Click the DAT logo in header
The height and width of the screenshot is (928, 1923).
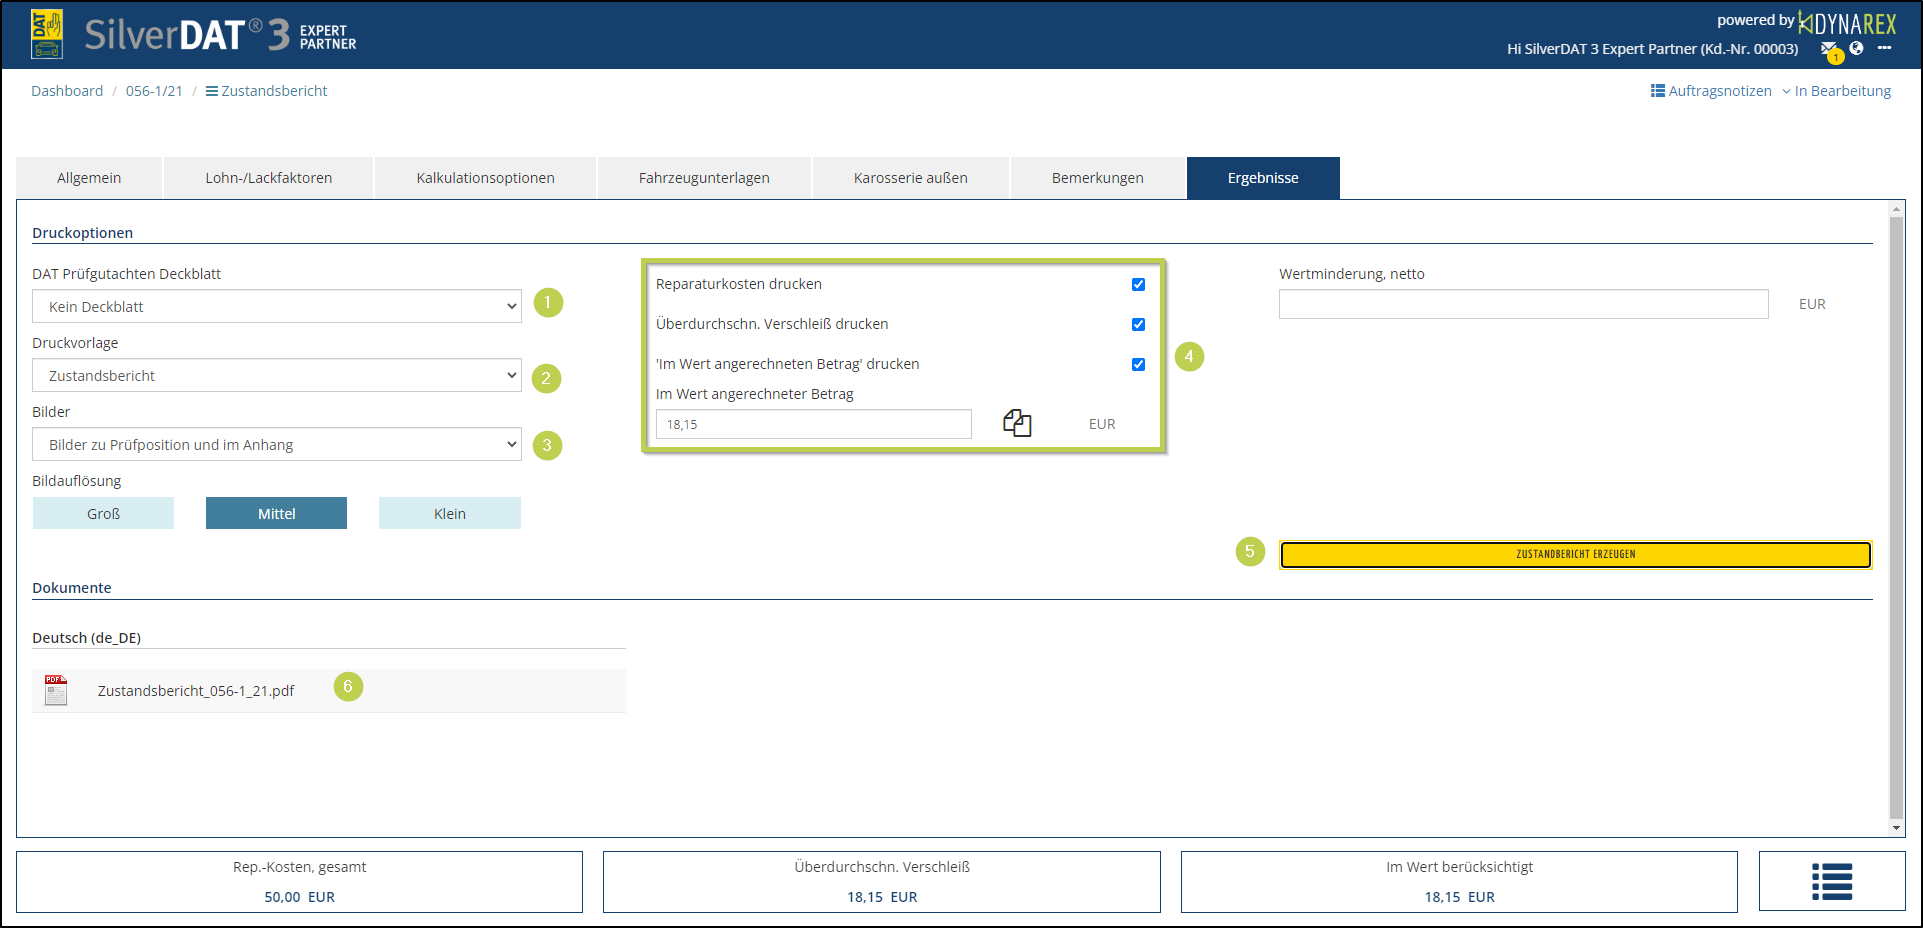click(47, 34)
